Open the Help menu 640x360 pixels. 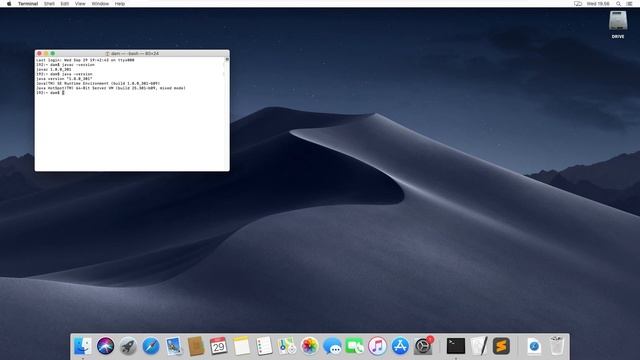coord(120,4)
